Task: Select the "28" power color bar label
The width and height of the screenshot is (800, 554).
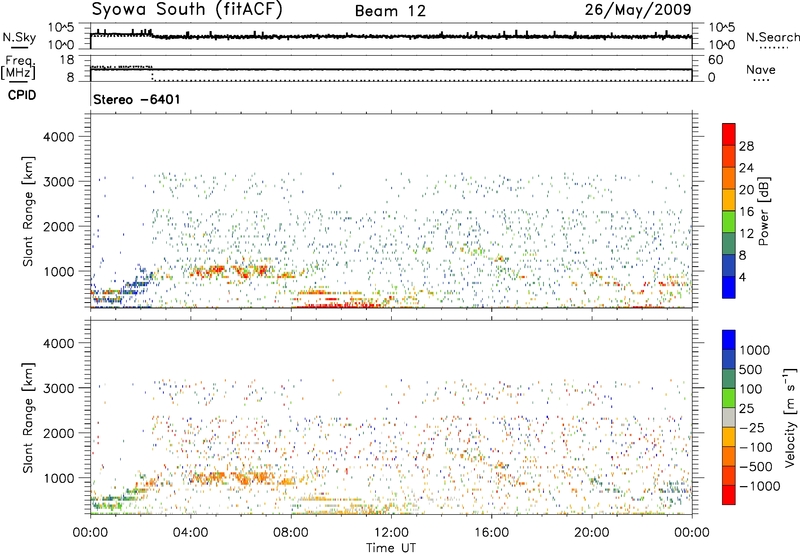Action: point(746,146)
